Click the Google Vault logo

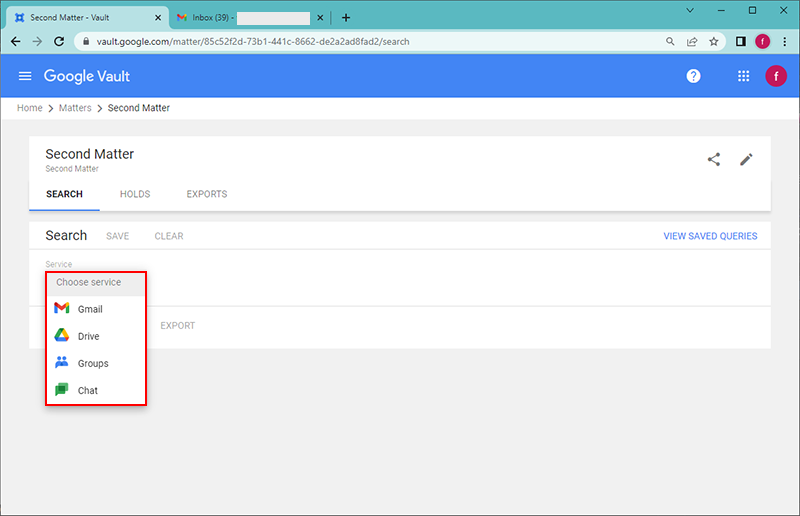(87, 76)
